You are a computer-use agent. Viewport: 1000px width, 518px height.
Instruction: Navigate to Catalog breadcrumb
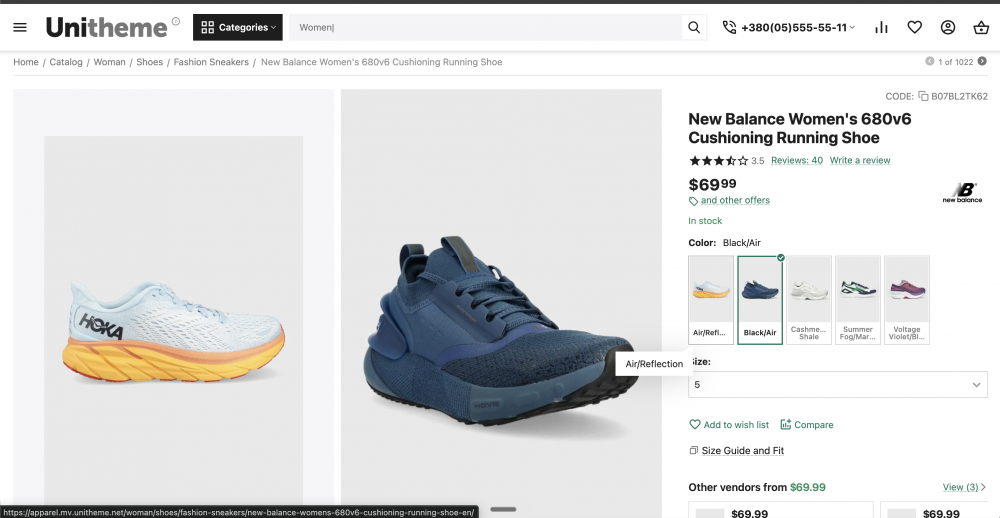tap(66, 62)
